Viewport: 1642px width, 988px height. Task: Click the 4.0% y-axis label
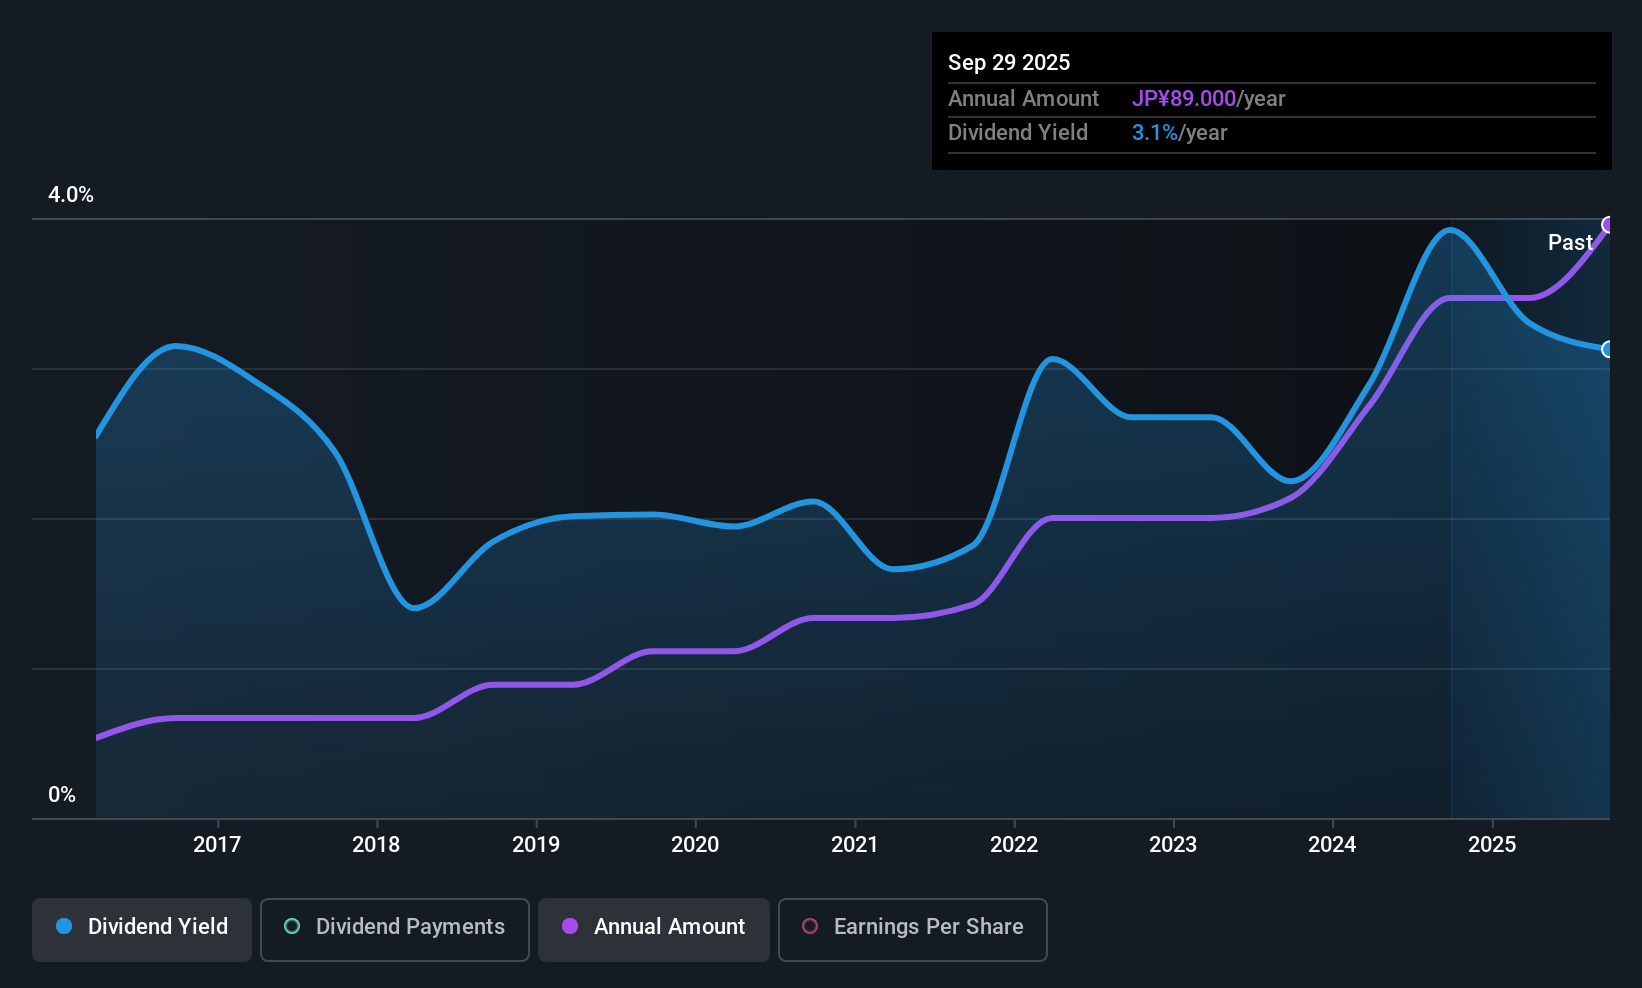(71, 195)
